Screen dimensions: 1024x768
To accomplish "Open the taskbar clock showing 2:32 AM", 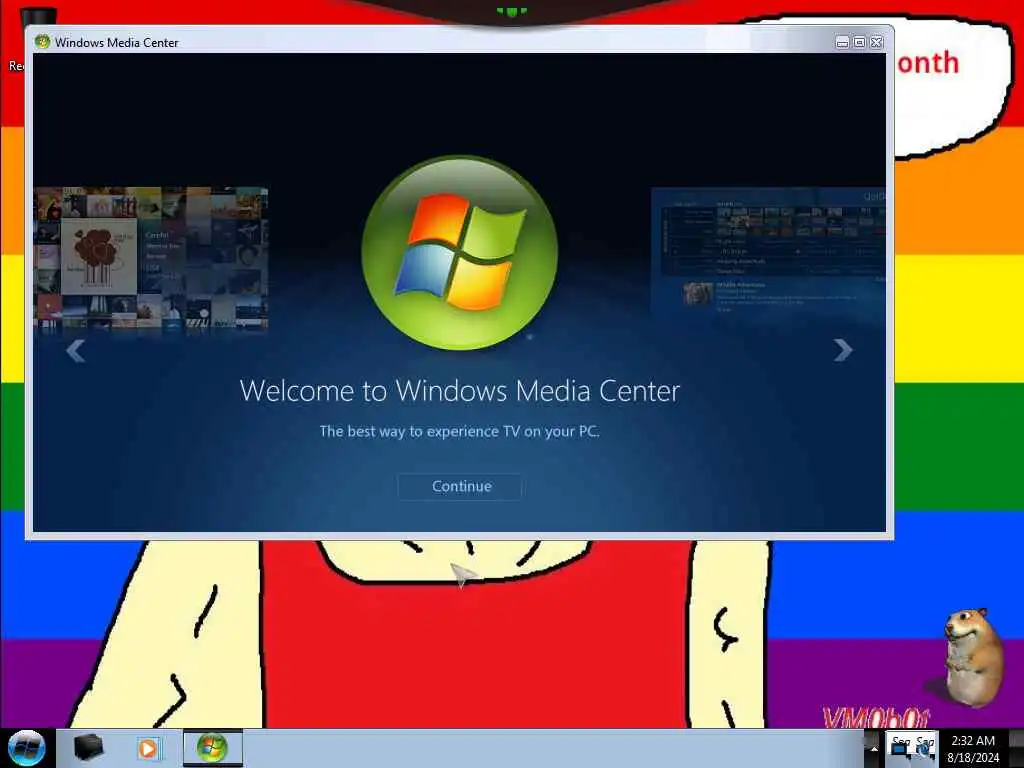I will tap(972, 748).
